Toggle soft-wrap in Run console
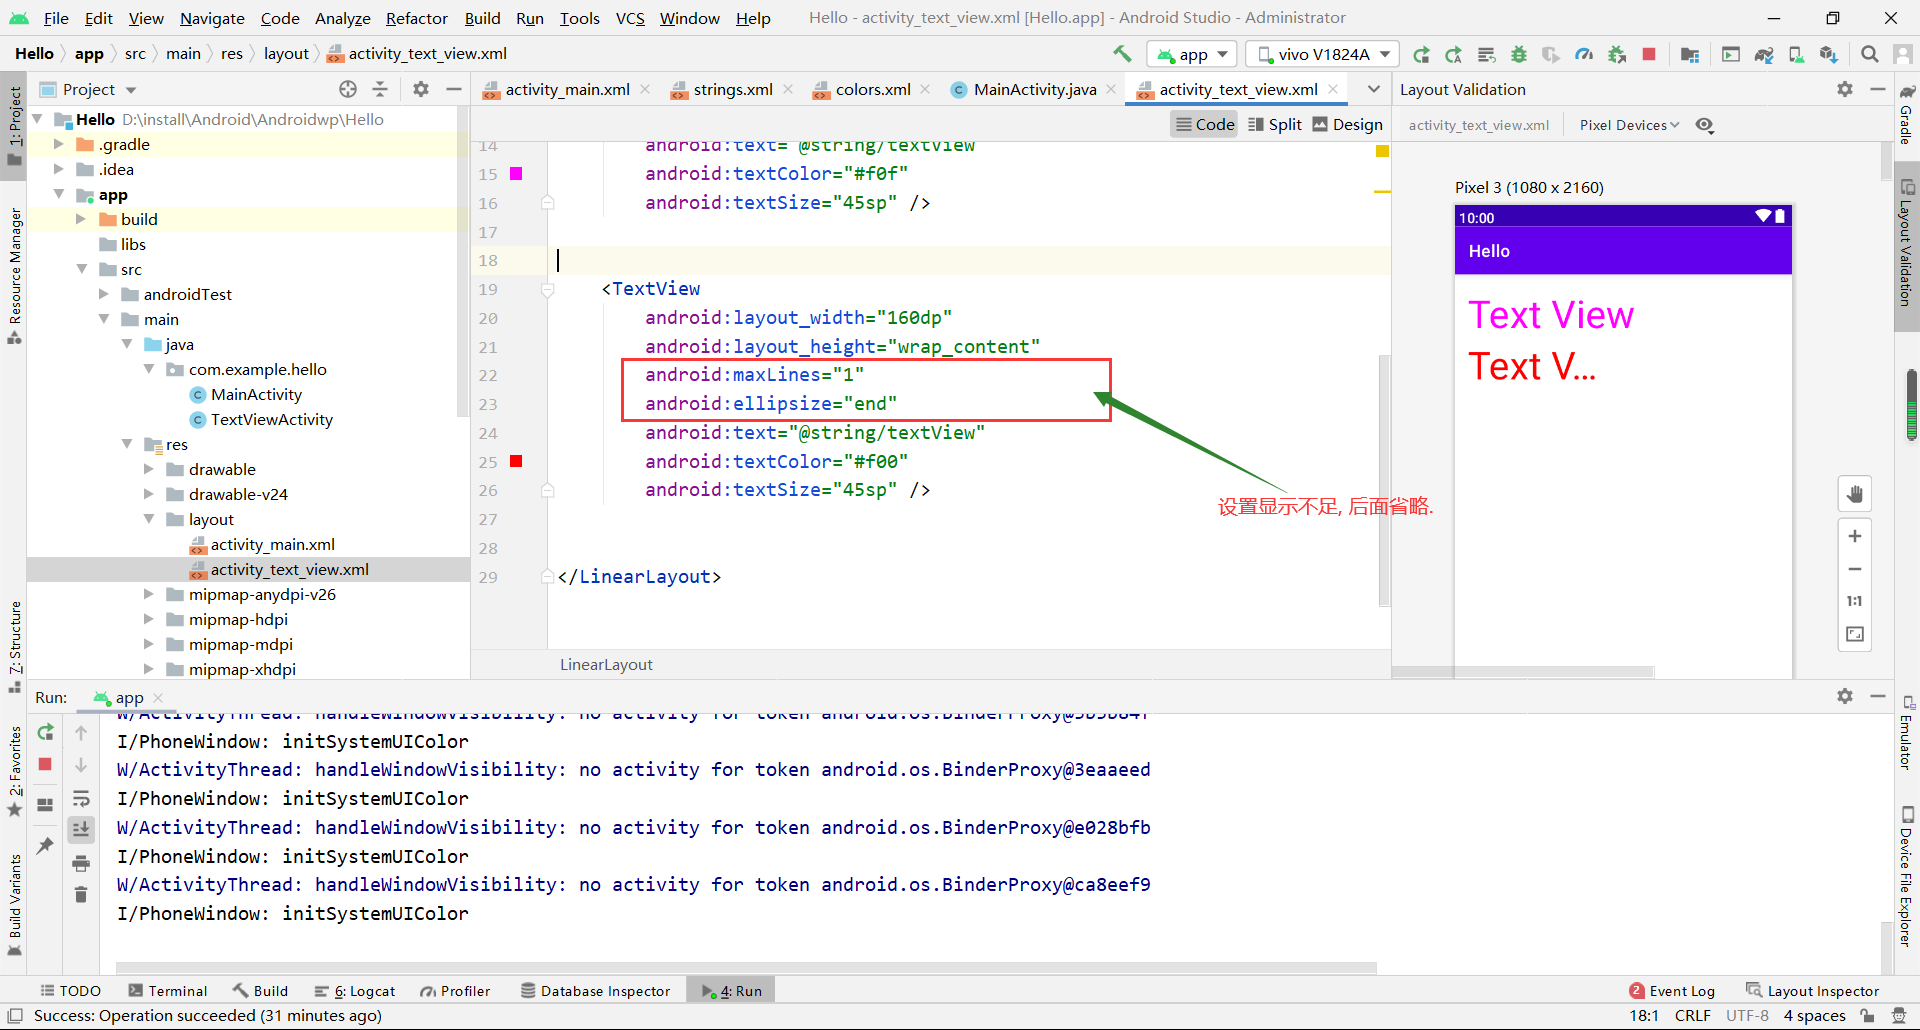 coord(81,798)
